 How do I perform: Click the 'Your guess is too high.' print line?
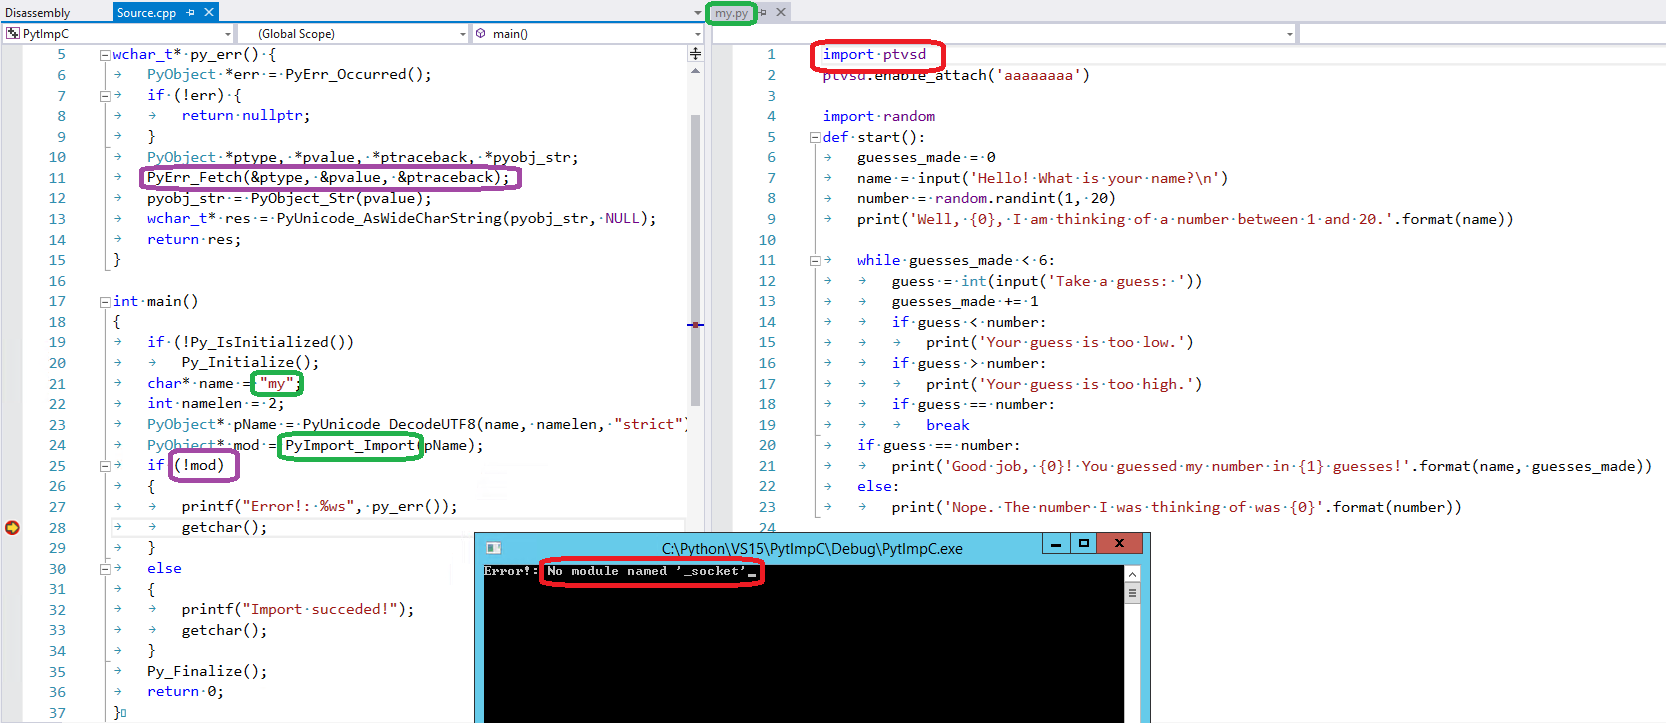pyautogui.click(x=1064, y=384)
